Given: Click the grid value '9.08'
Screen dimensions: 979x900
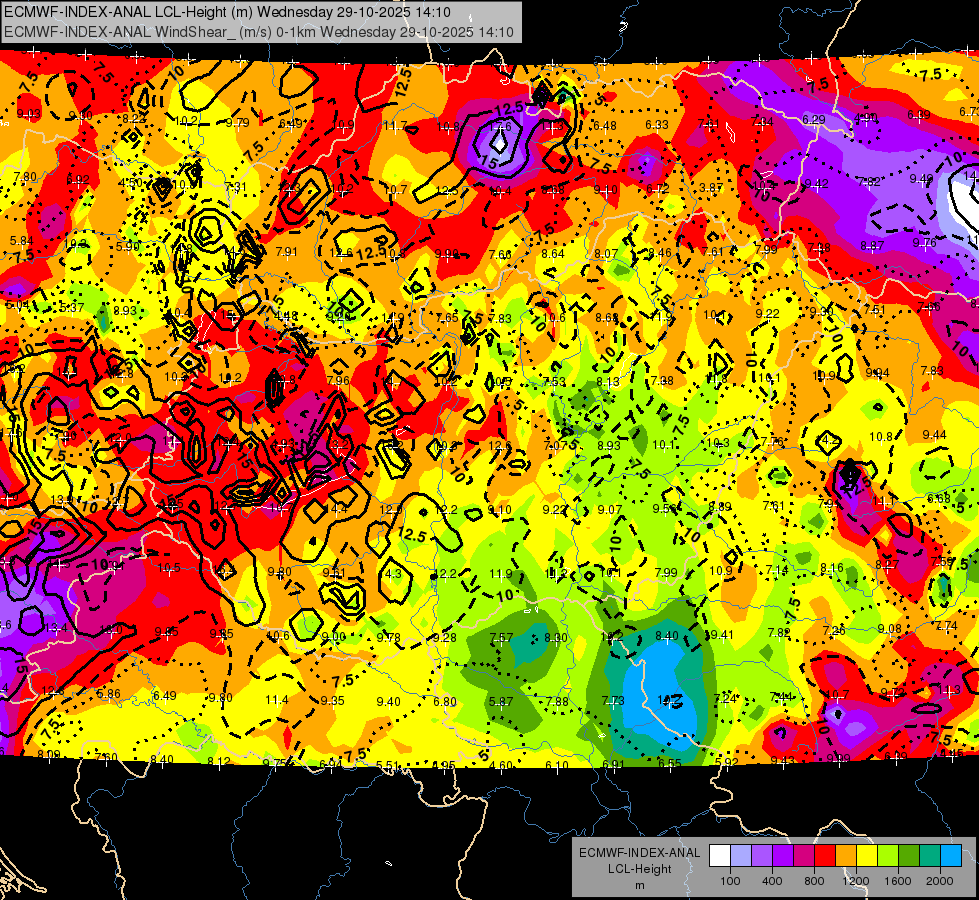Looking at the screenshot, I should pyautogui.click(x=889, y=628).
